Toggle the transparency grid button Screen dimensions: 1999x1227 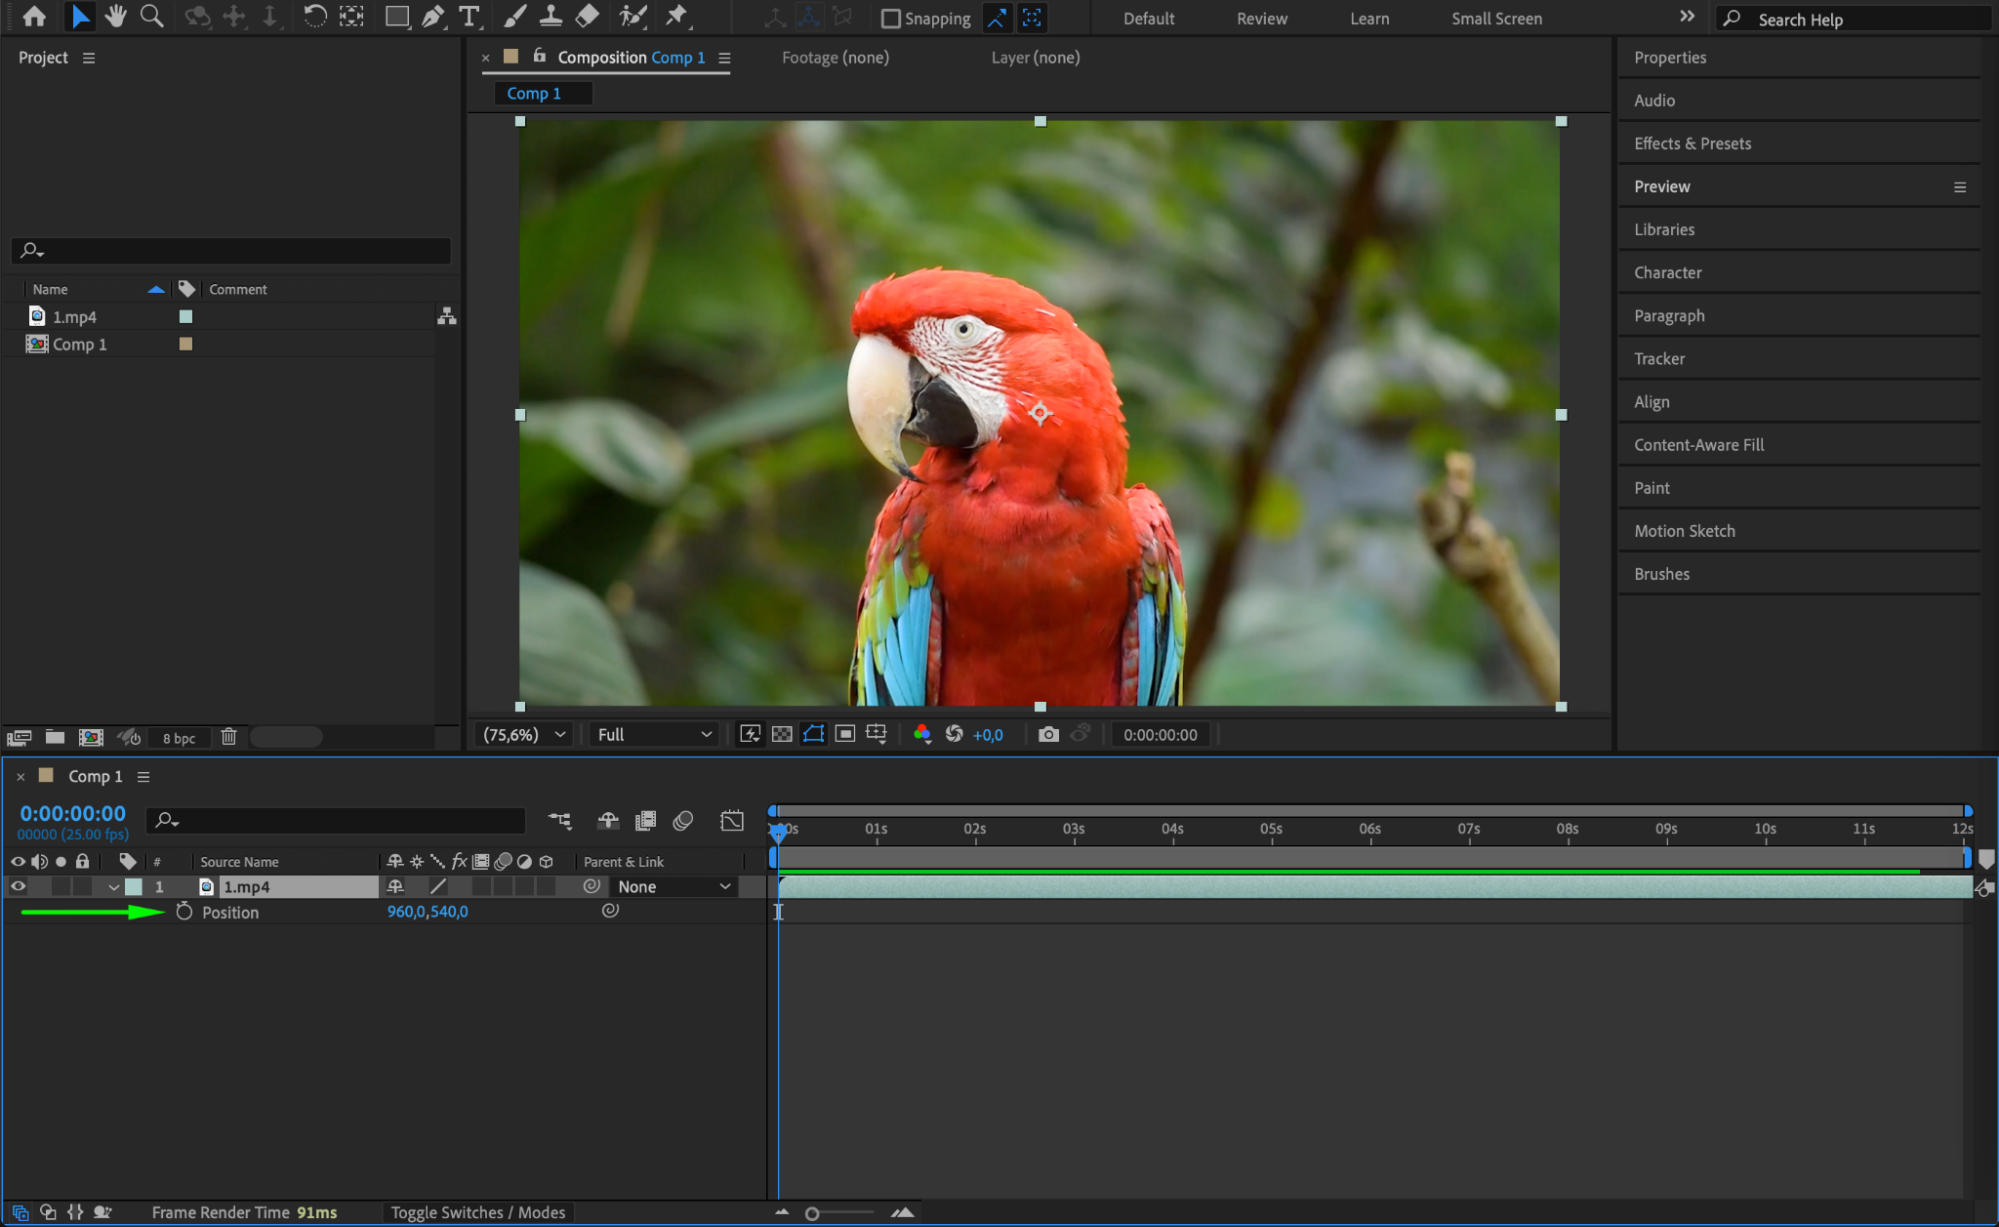coord(782,734)
